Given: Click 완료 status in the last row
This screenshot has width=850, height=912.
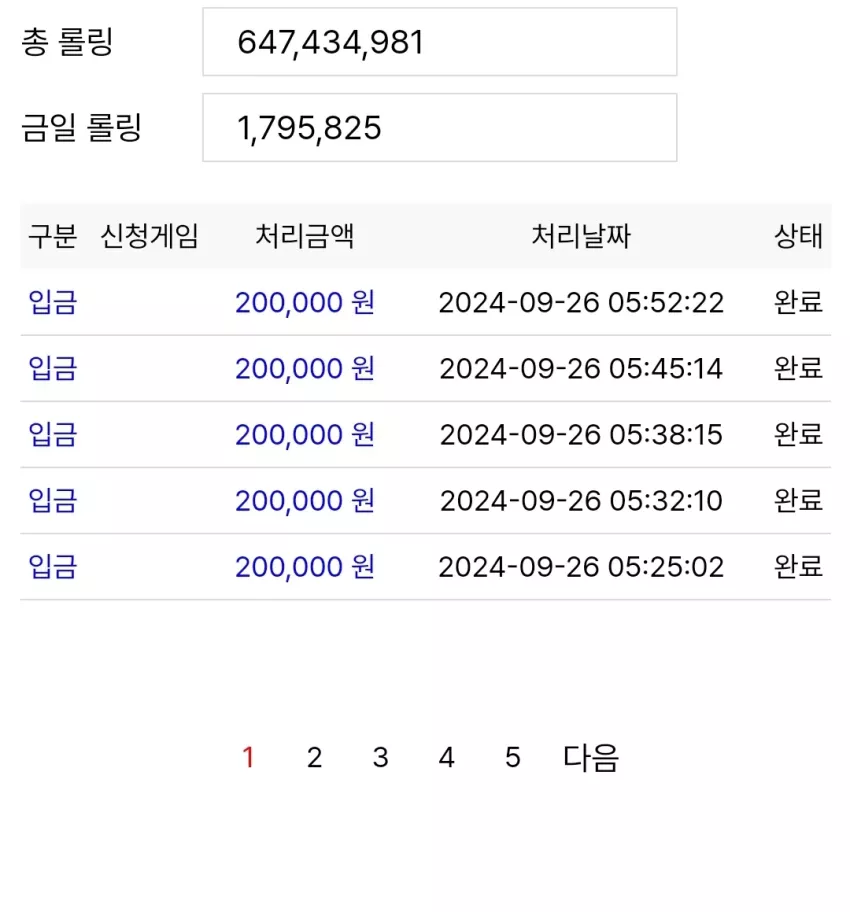Looking at the screenshot, I should click(798, 567).
